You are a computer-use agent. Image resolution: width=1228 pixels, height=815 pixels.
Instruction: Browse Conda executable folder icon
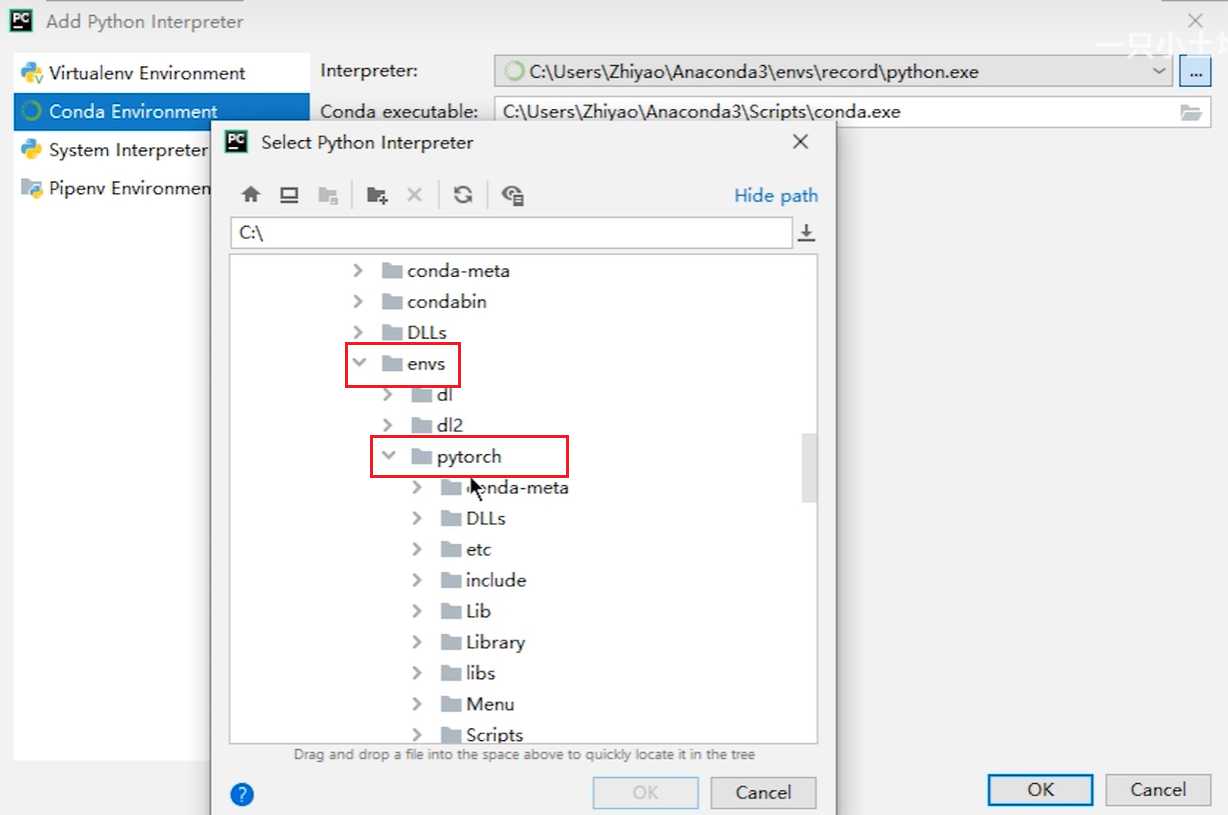1190,112
